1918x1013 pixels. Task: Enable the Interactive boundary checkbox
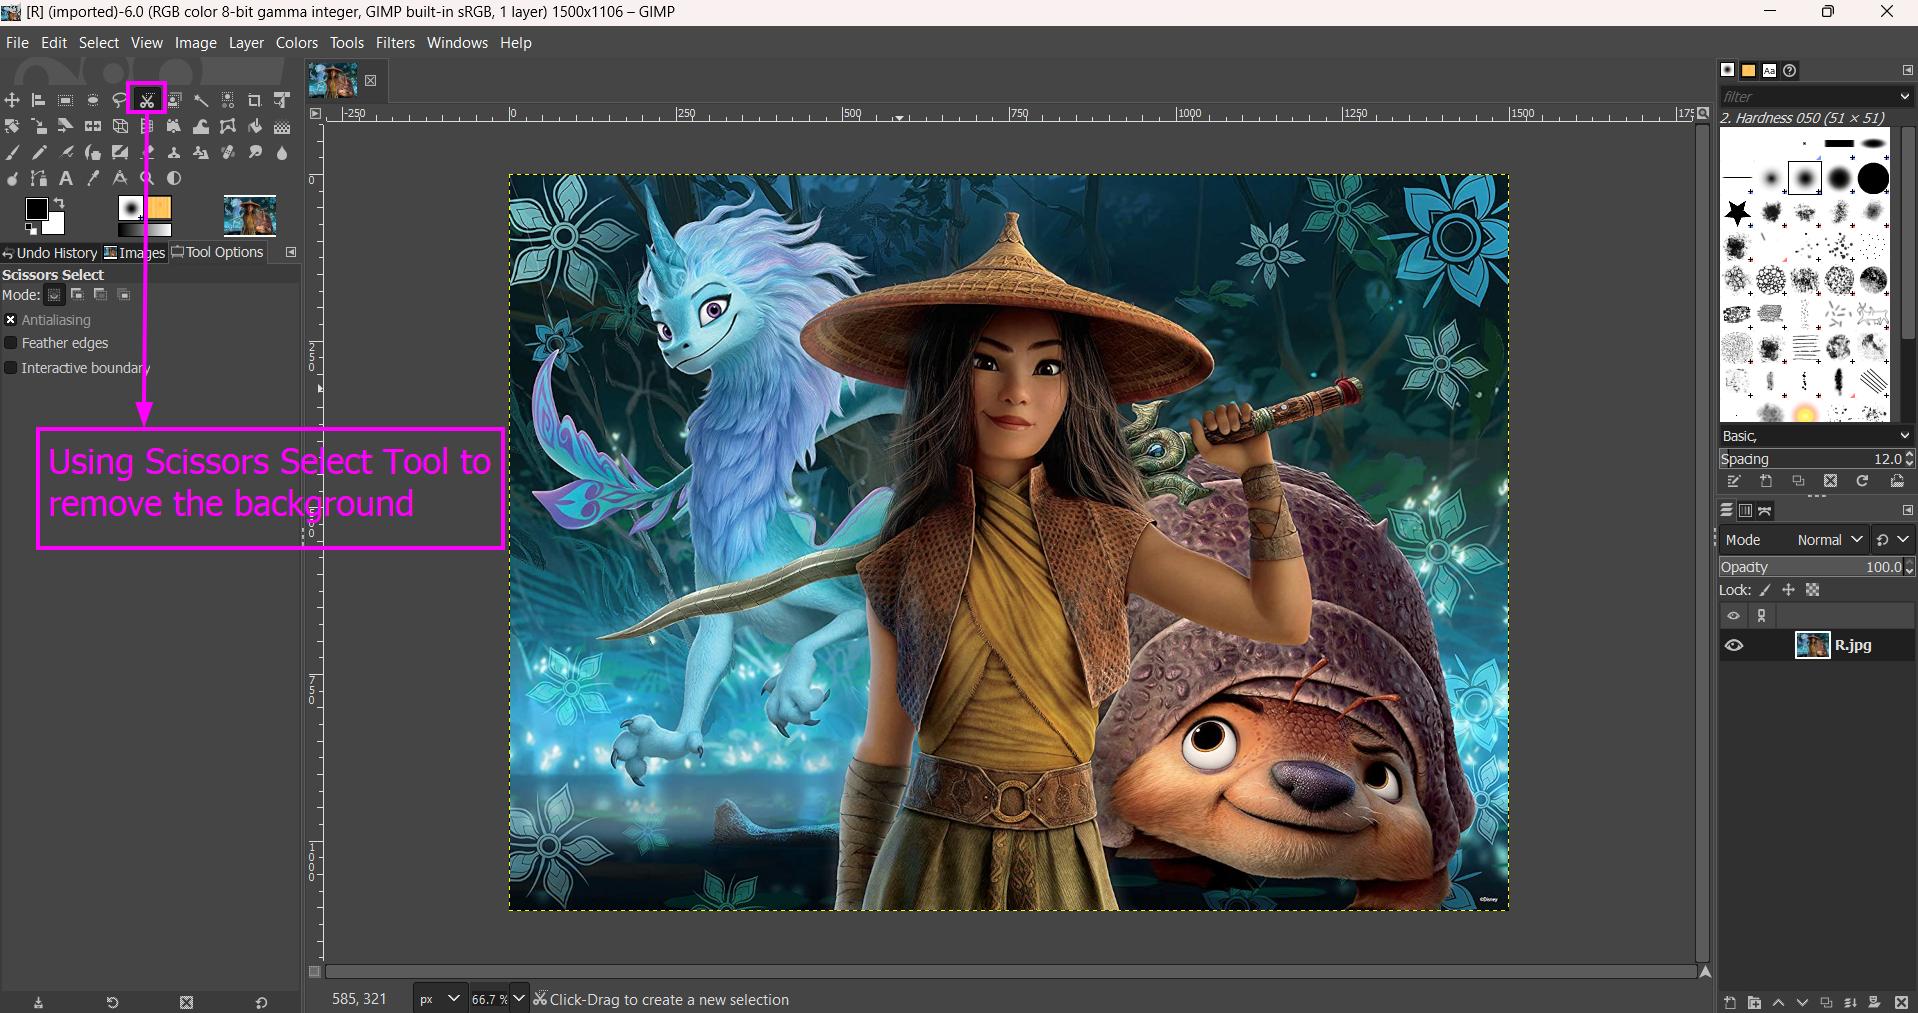click(x=11, y=368)
